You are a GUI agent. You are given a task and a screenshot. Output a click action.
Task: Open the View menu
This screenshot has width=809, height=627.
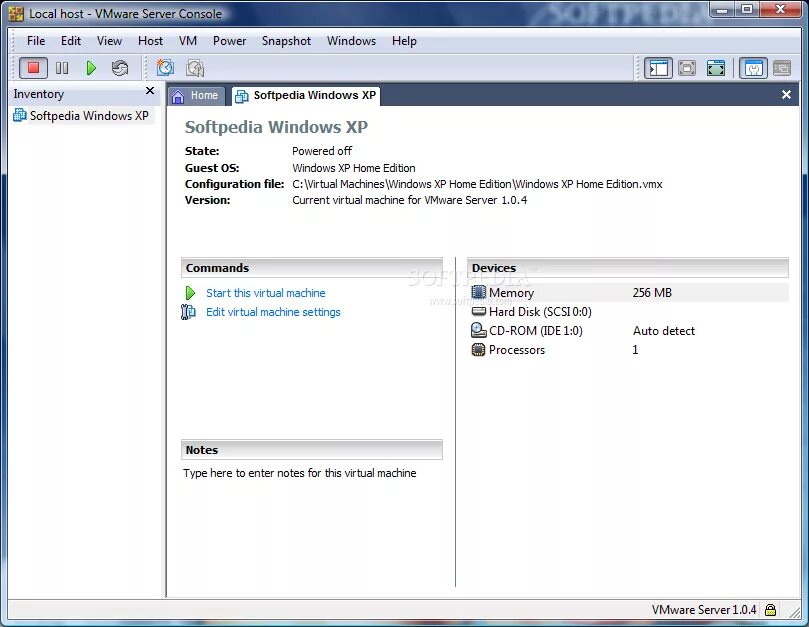pyautogui.click(x=109, y=41)
